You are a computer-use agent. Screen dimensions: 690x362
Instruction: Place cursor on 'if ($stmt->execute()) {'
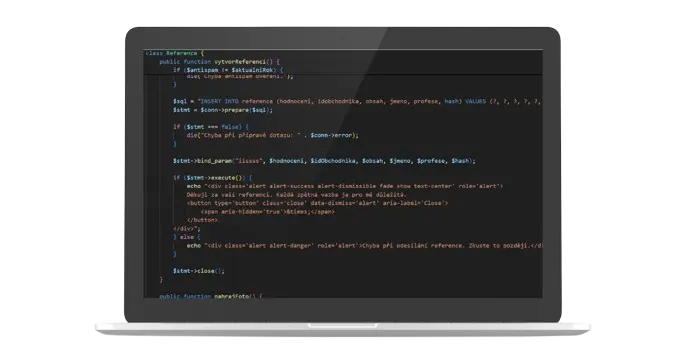[x=212, y=178]
